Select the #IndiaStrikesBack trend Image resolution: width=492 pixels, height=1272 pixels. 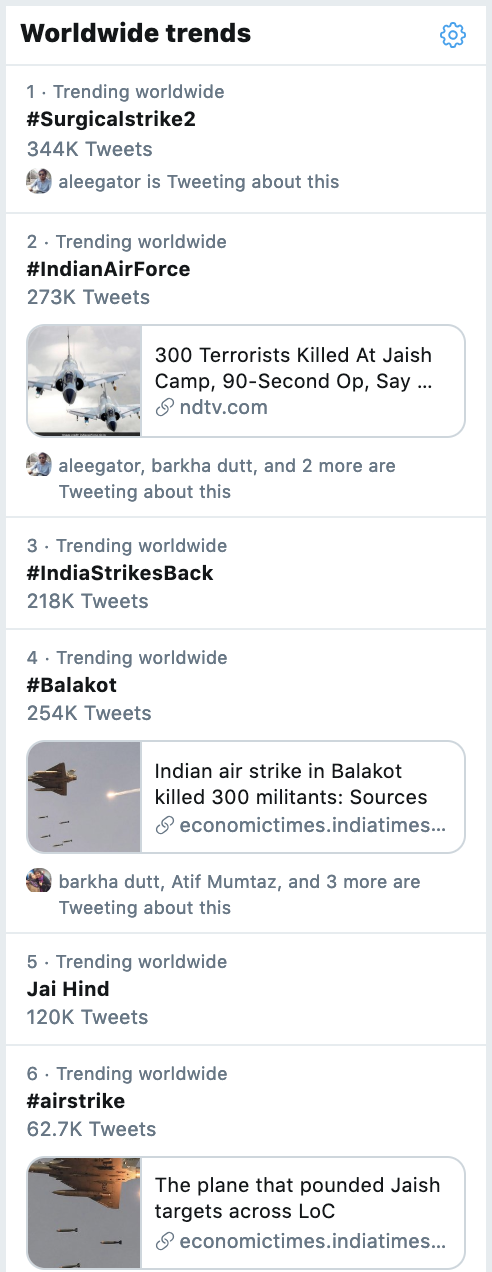(120, 573)
